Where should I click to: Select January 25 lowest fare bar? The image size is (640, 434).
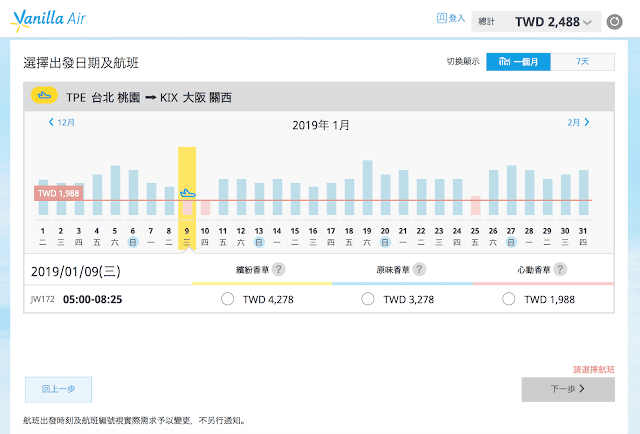click(476, 205)
